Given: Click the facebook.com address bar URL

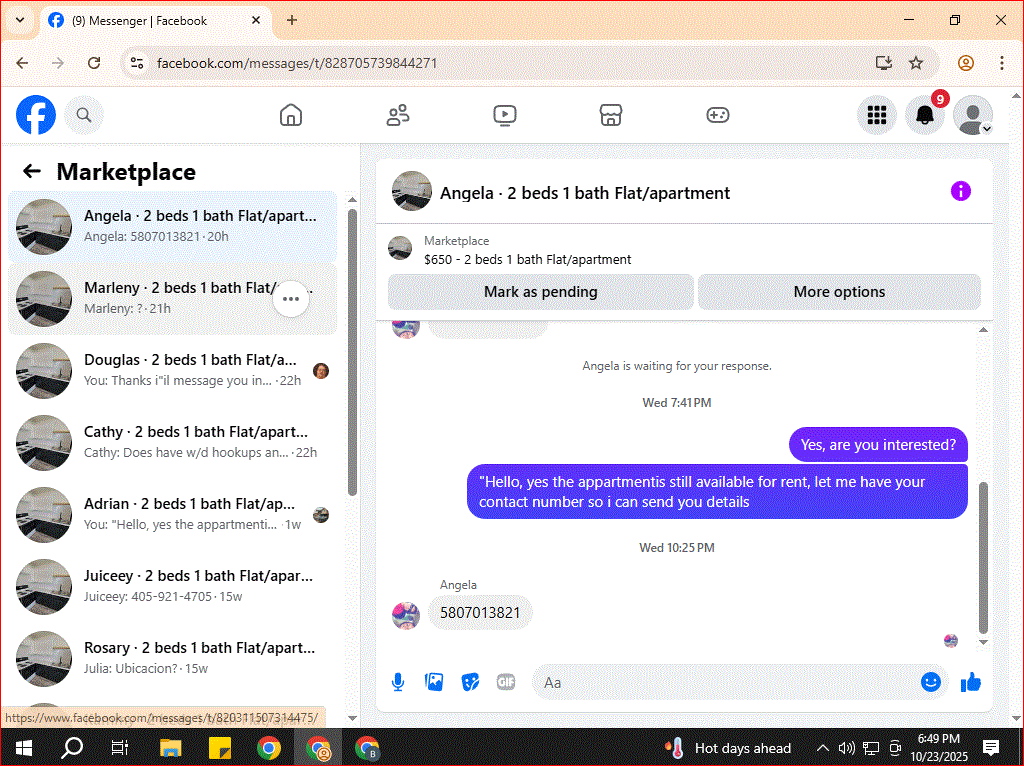Looking at the screenshot, I should (297, 63).
